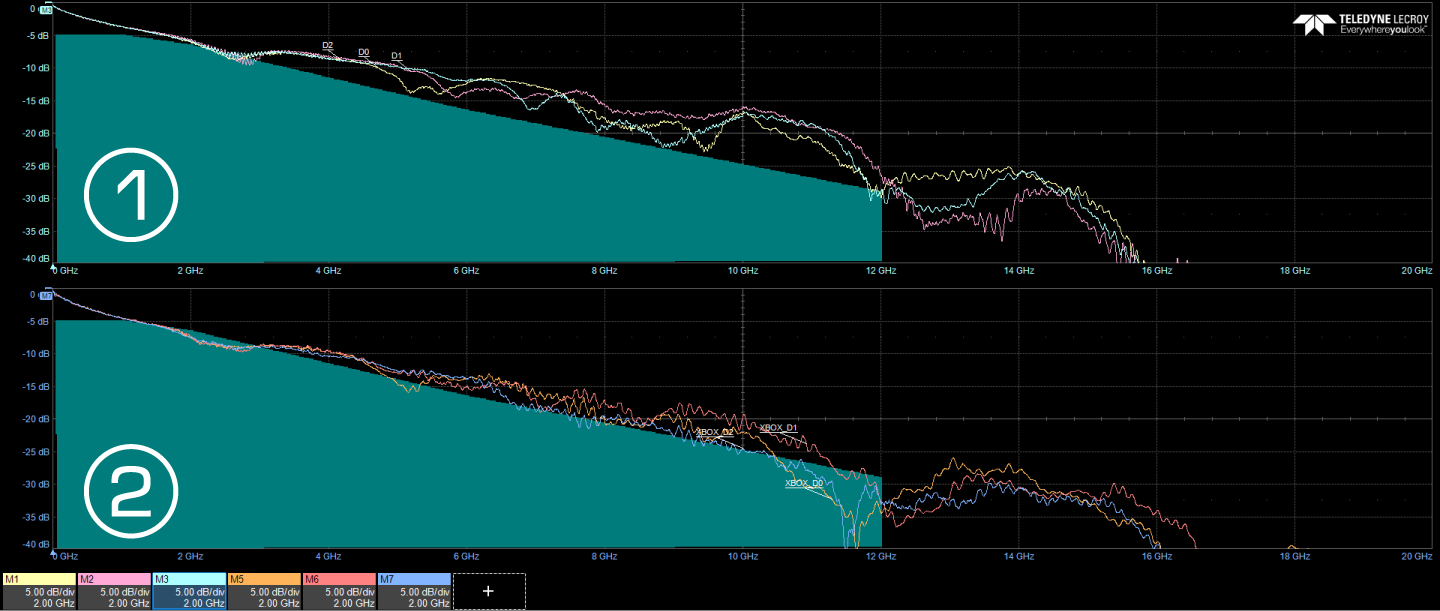Open the M7 trace descriptor box
1440x611 pixels.
[414, 591]
